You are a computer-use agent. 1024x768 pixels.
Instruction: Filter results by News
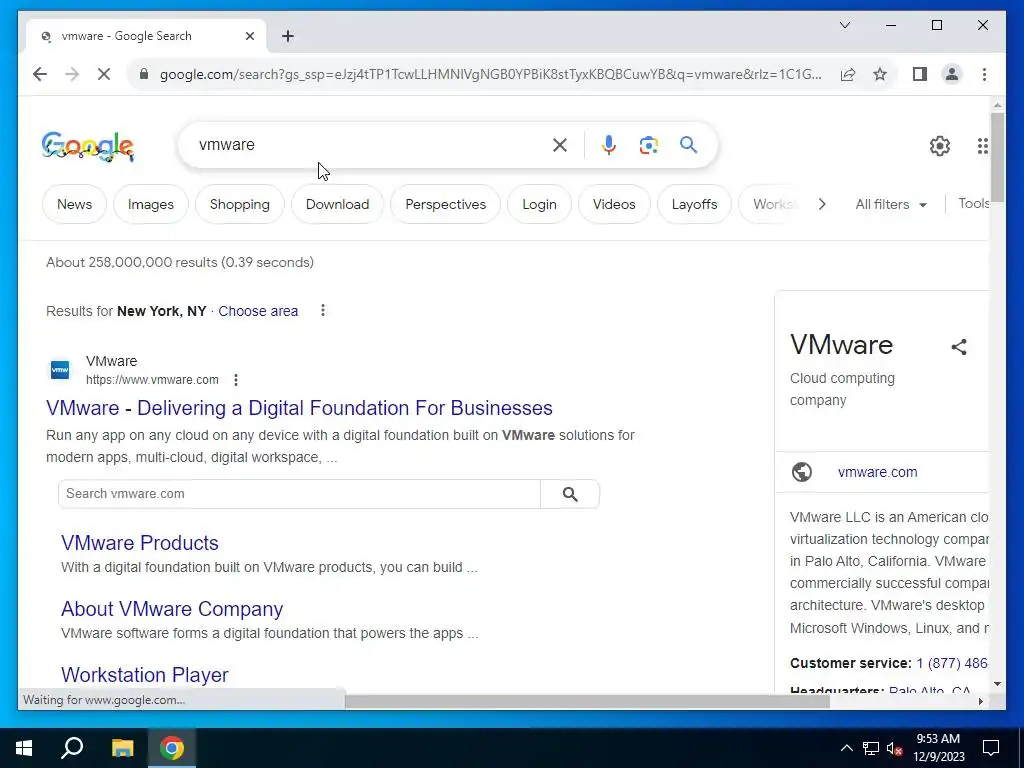point(74,204)
